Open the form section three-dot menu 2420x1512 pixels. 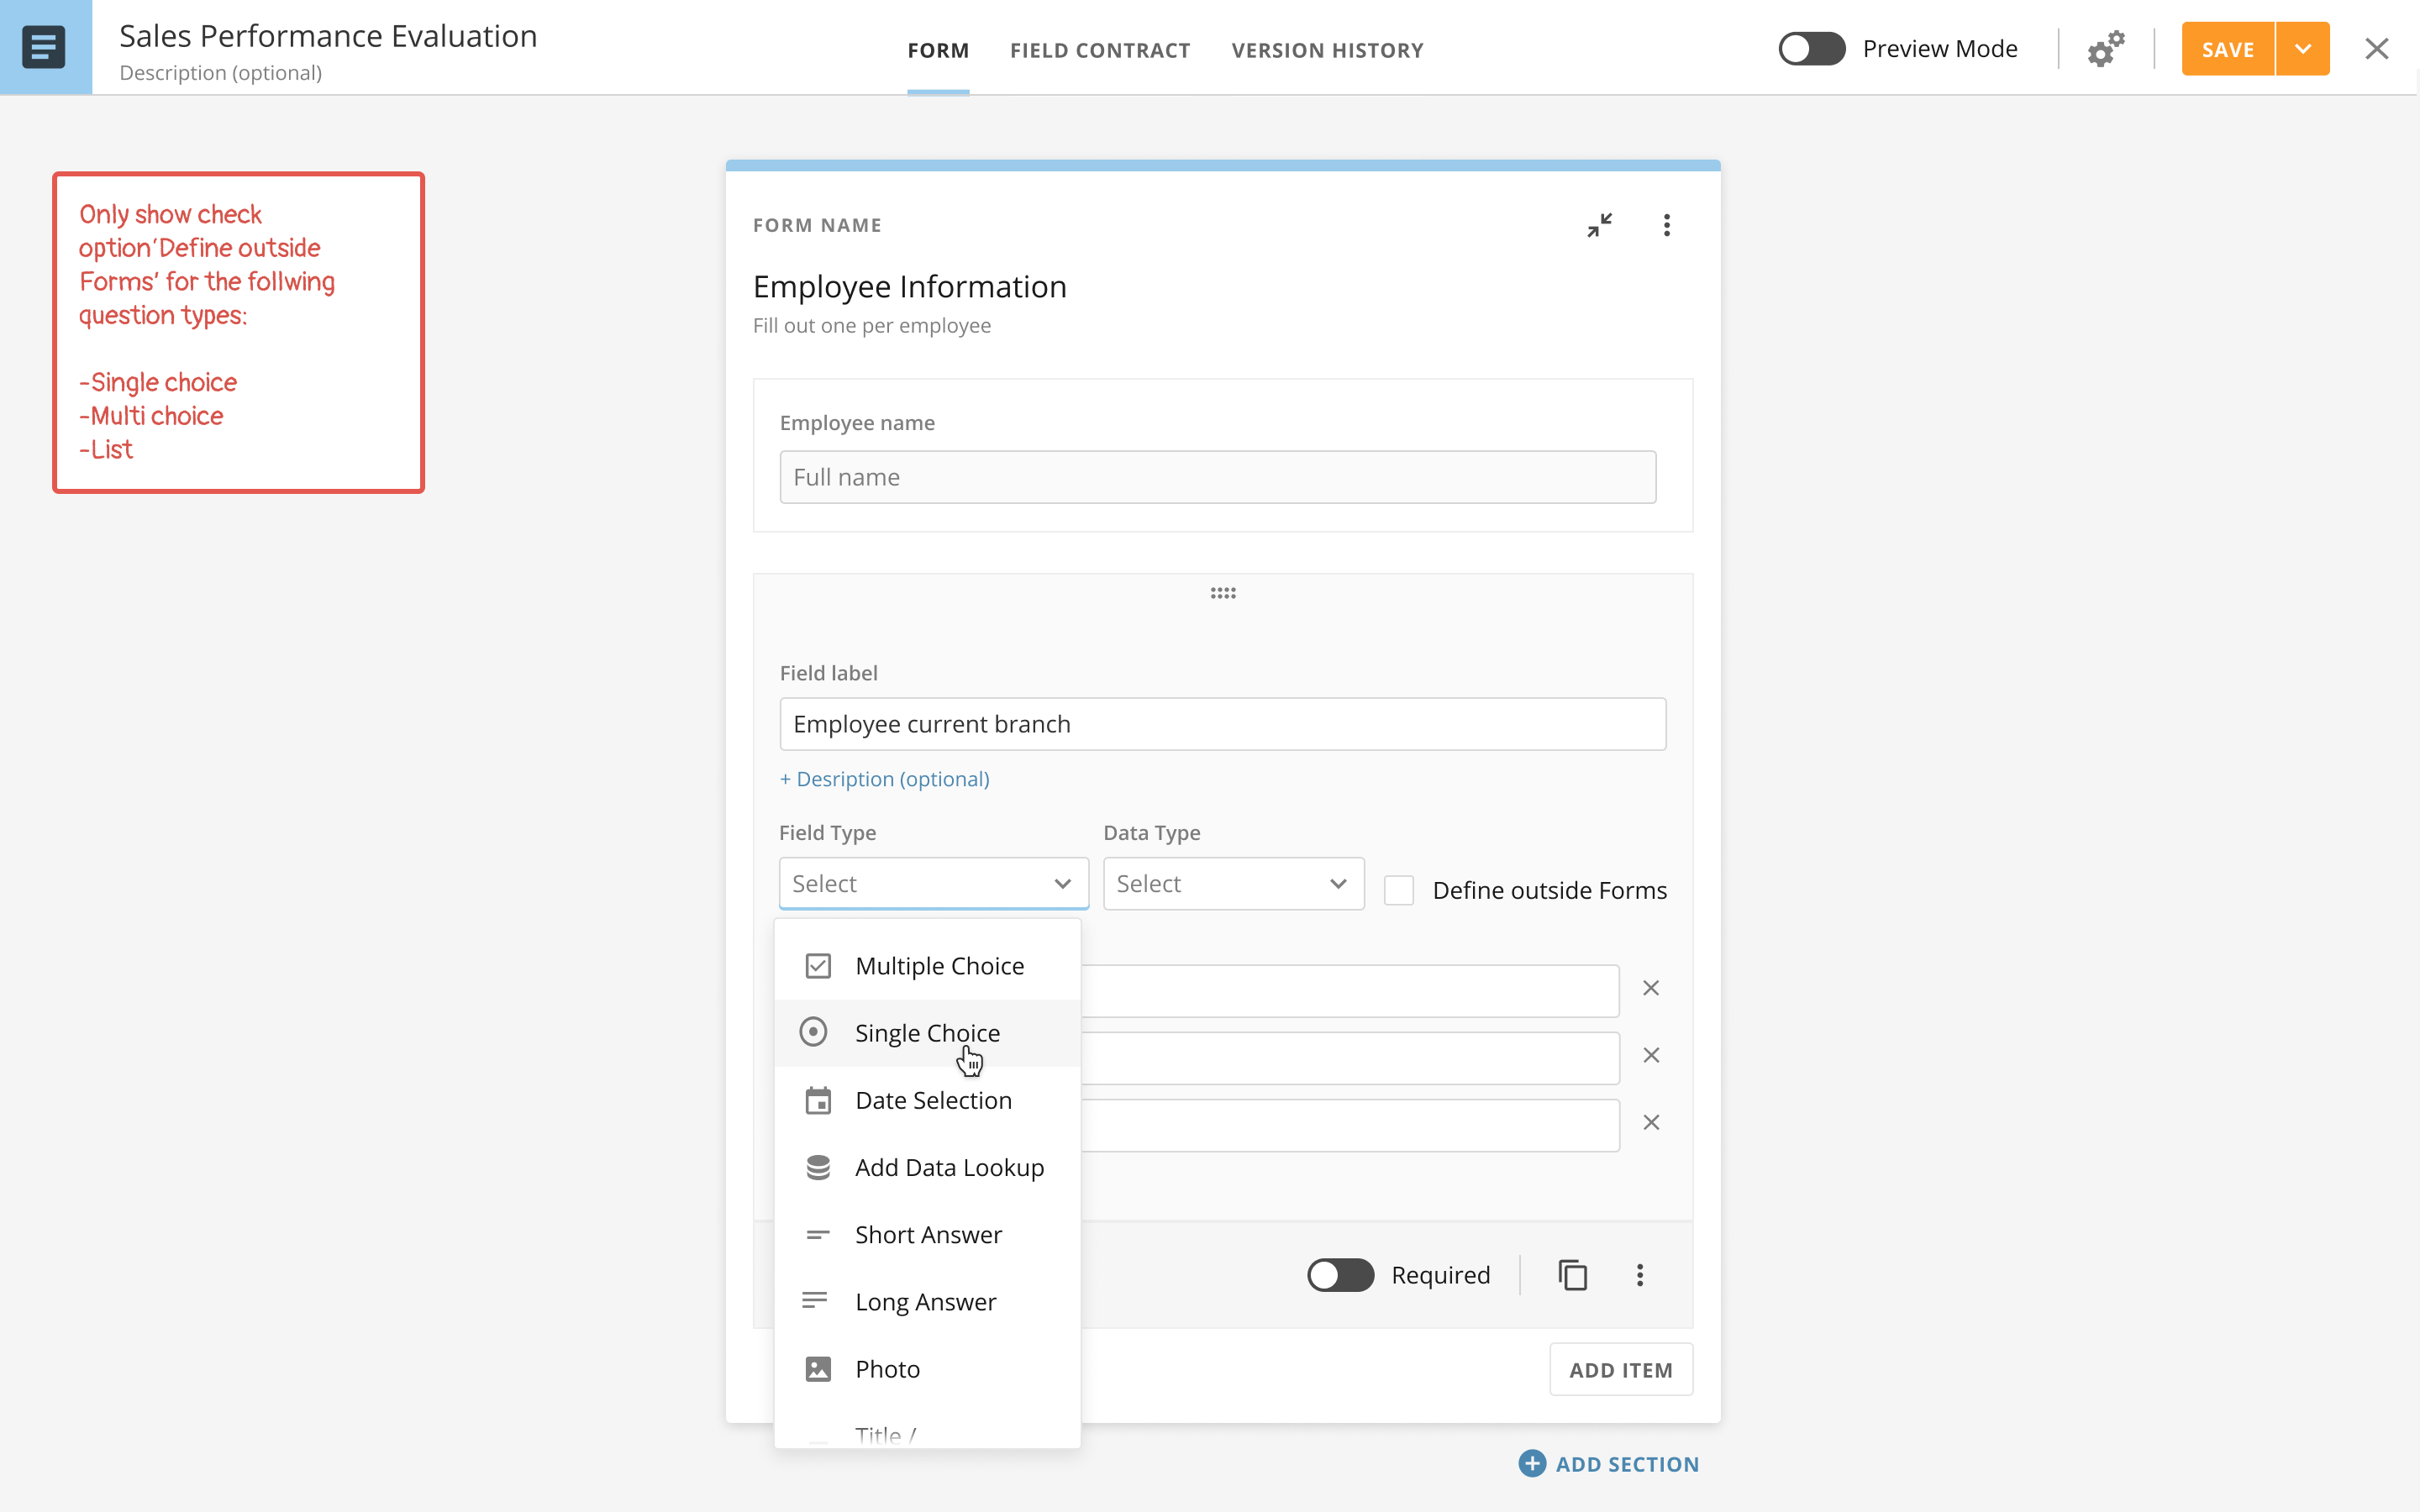[1667, 225]
